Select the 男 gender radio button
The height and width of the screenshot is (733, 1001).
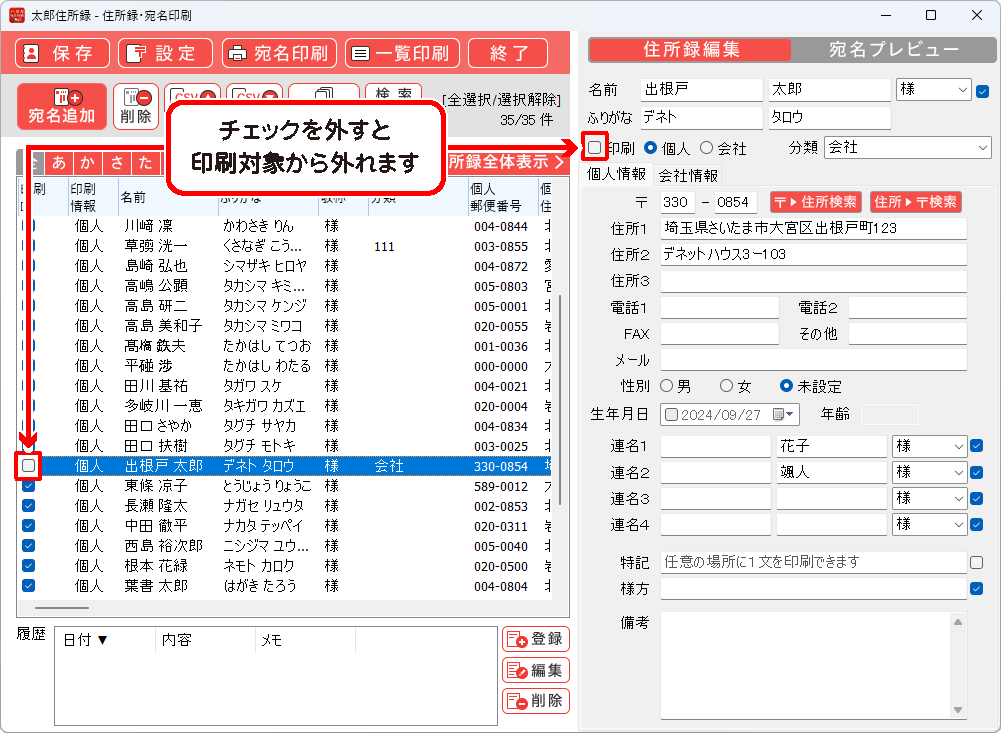[x=666, y=386]
